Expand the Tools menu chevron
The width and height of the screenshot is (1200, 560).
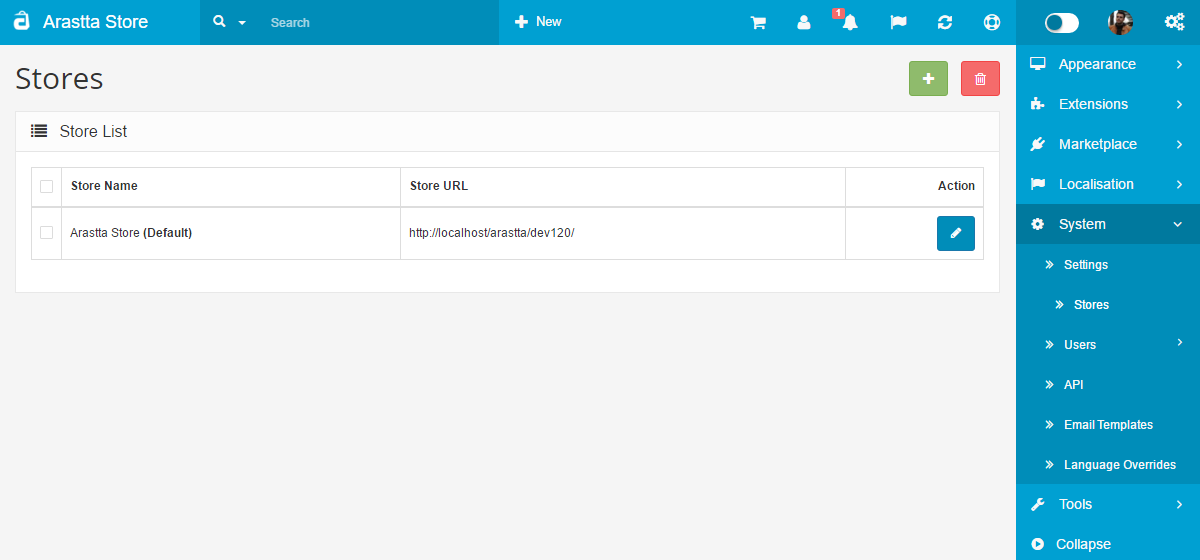(1180, 504)
